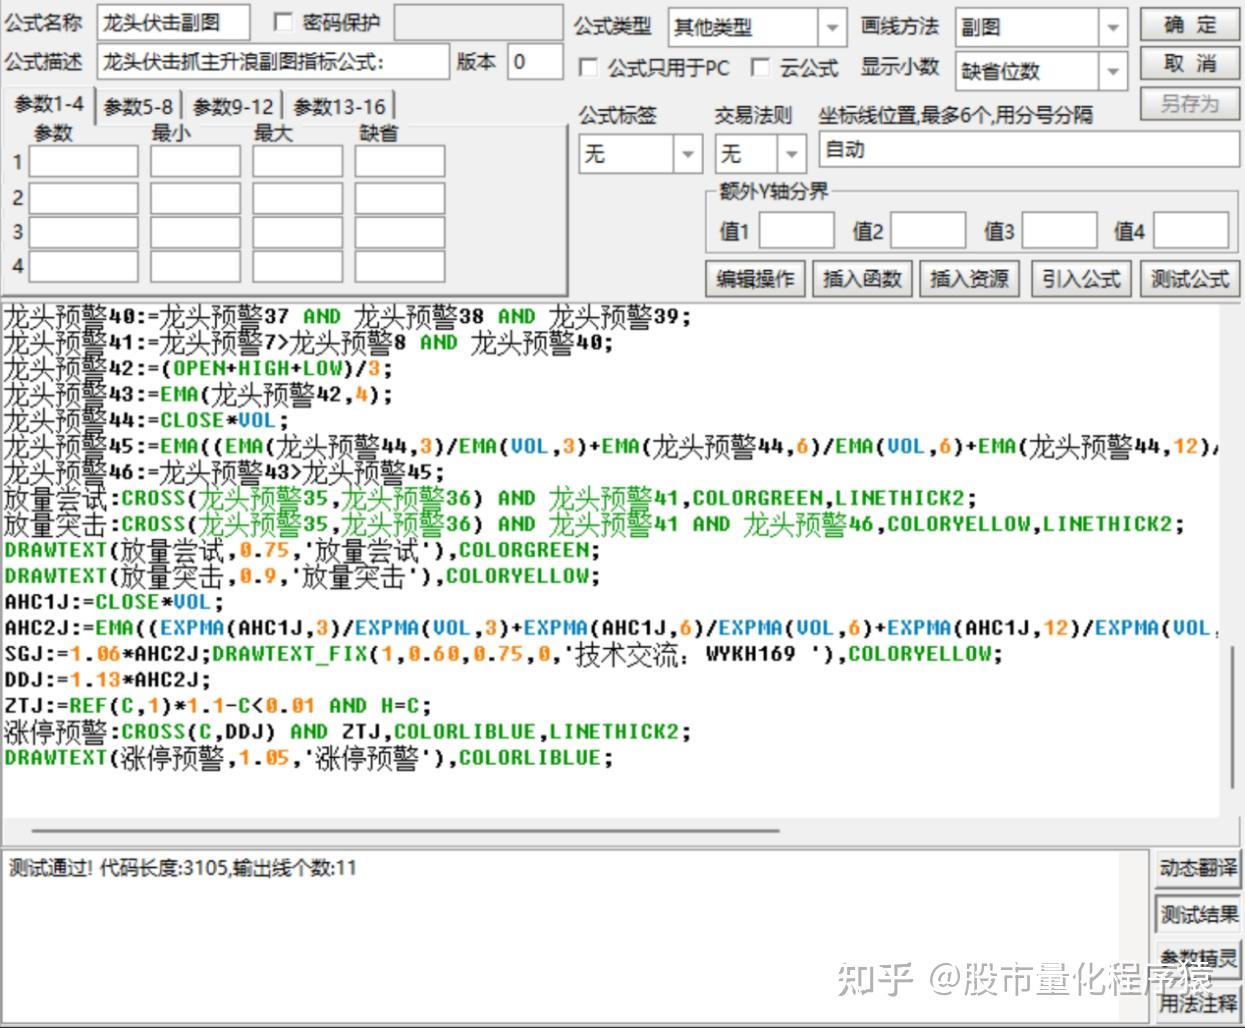This screenshot has width=1245, height=1029.
Task: Open the 参数9-12 tab
Action: (x=233, y=106)
